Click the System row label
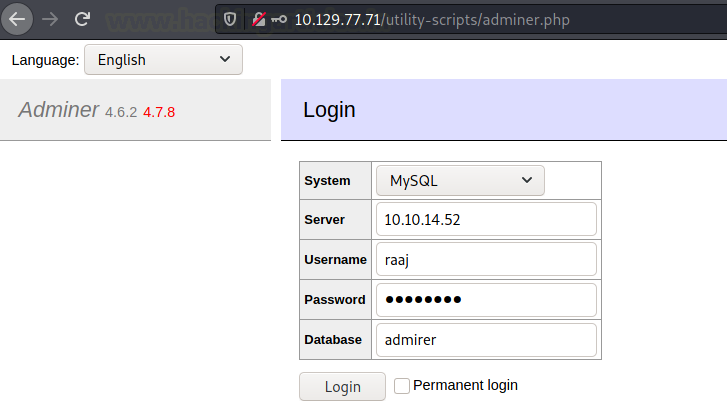727x420 pixels. tap(327, 181)
